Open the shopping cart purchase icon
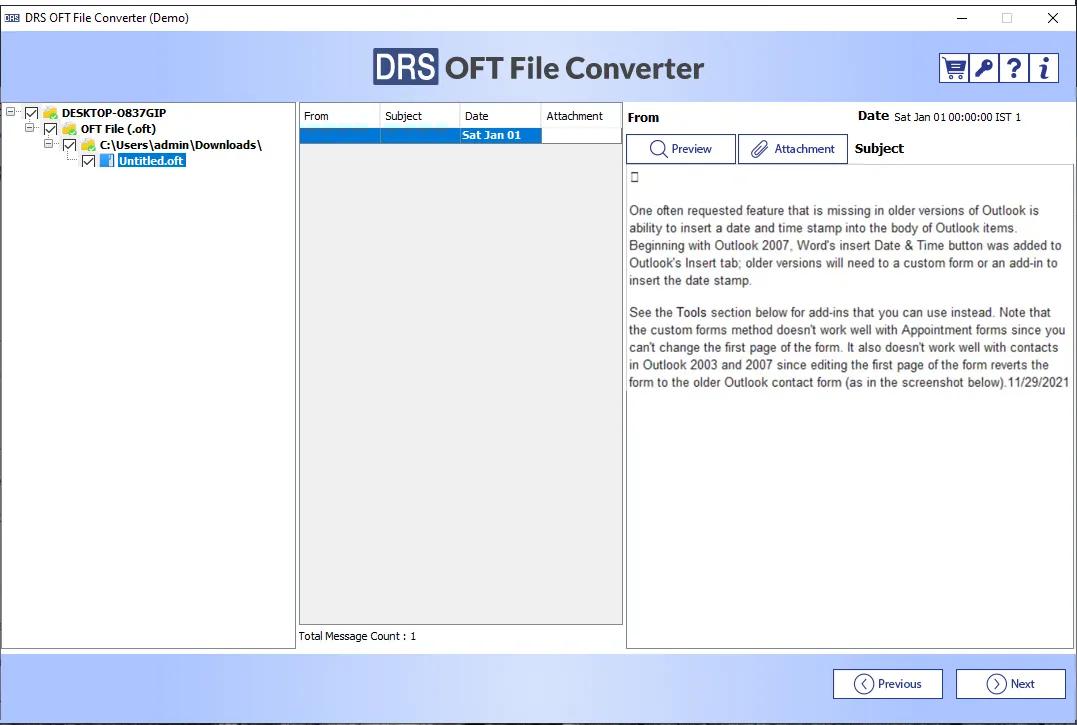Screen dimensions: 1077x725 coord(954,69)
